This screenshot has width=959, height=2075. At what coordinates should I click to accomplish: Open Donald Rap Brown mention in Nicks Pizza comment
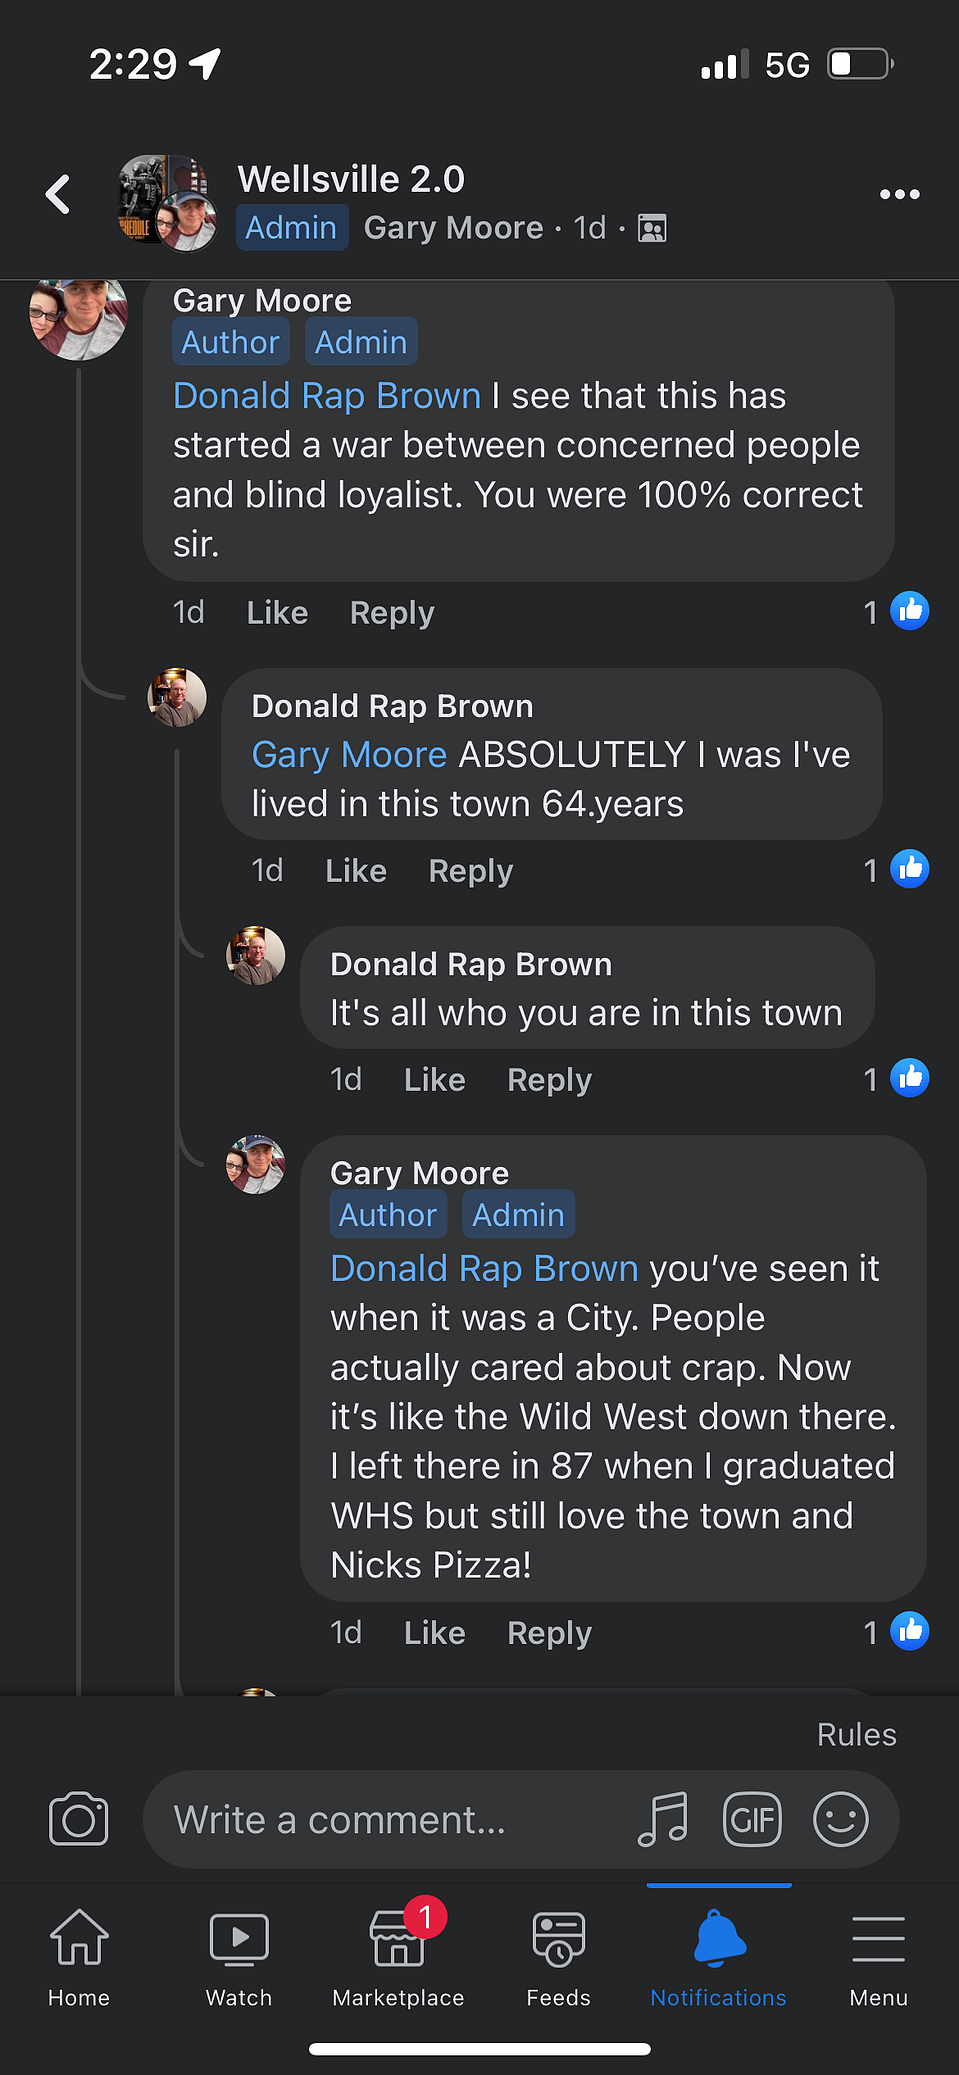pyautogui.click(x=484, y=1268)
